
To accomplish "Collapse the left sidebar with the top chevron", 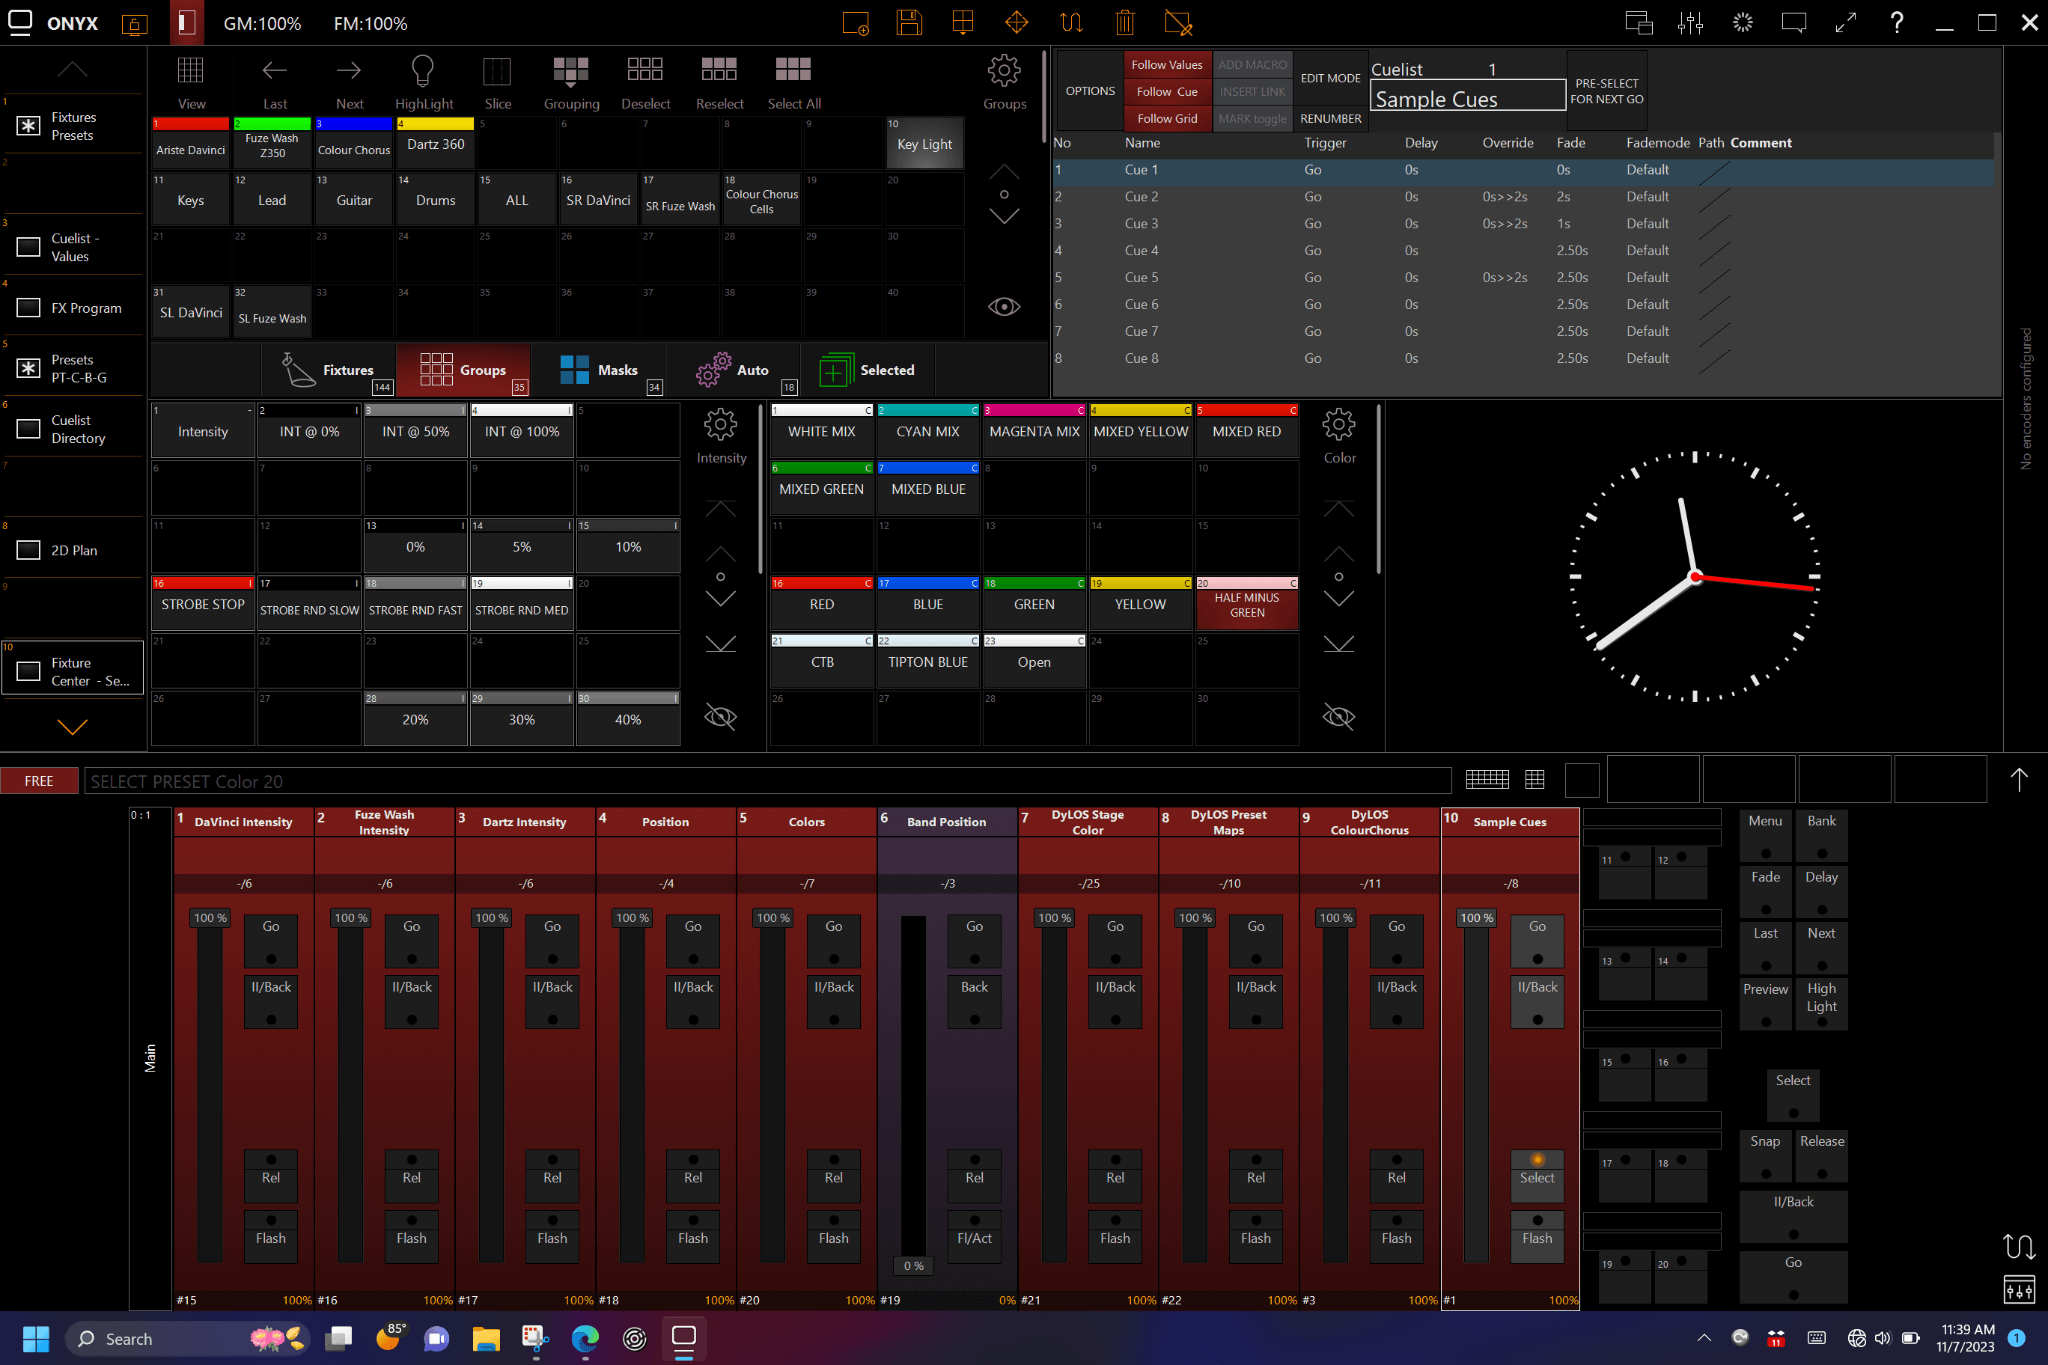I will (71, 68).
